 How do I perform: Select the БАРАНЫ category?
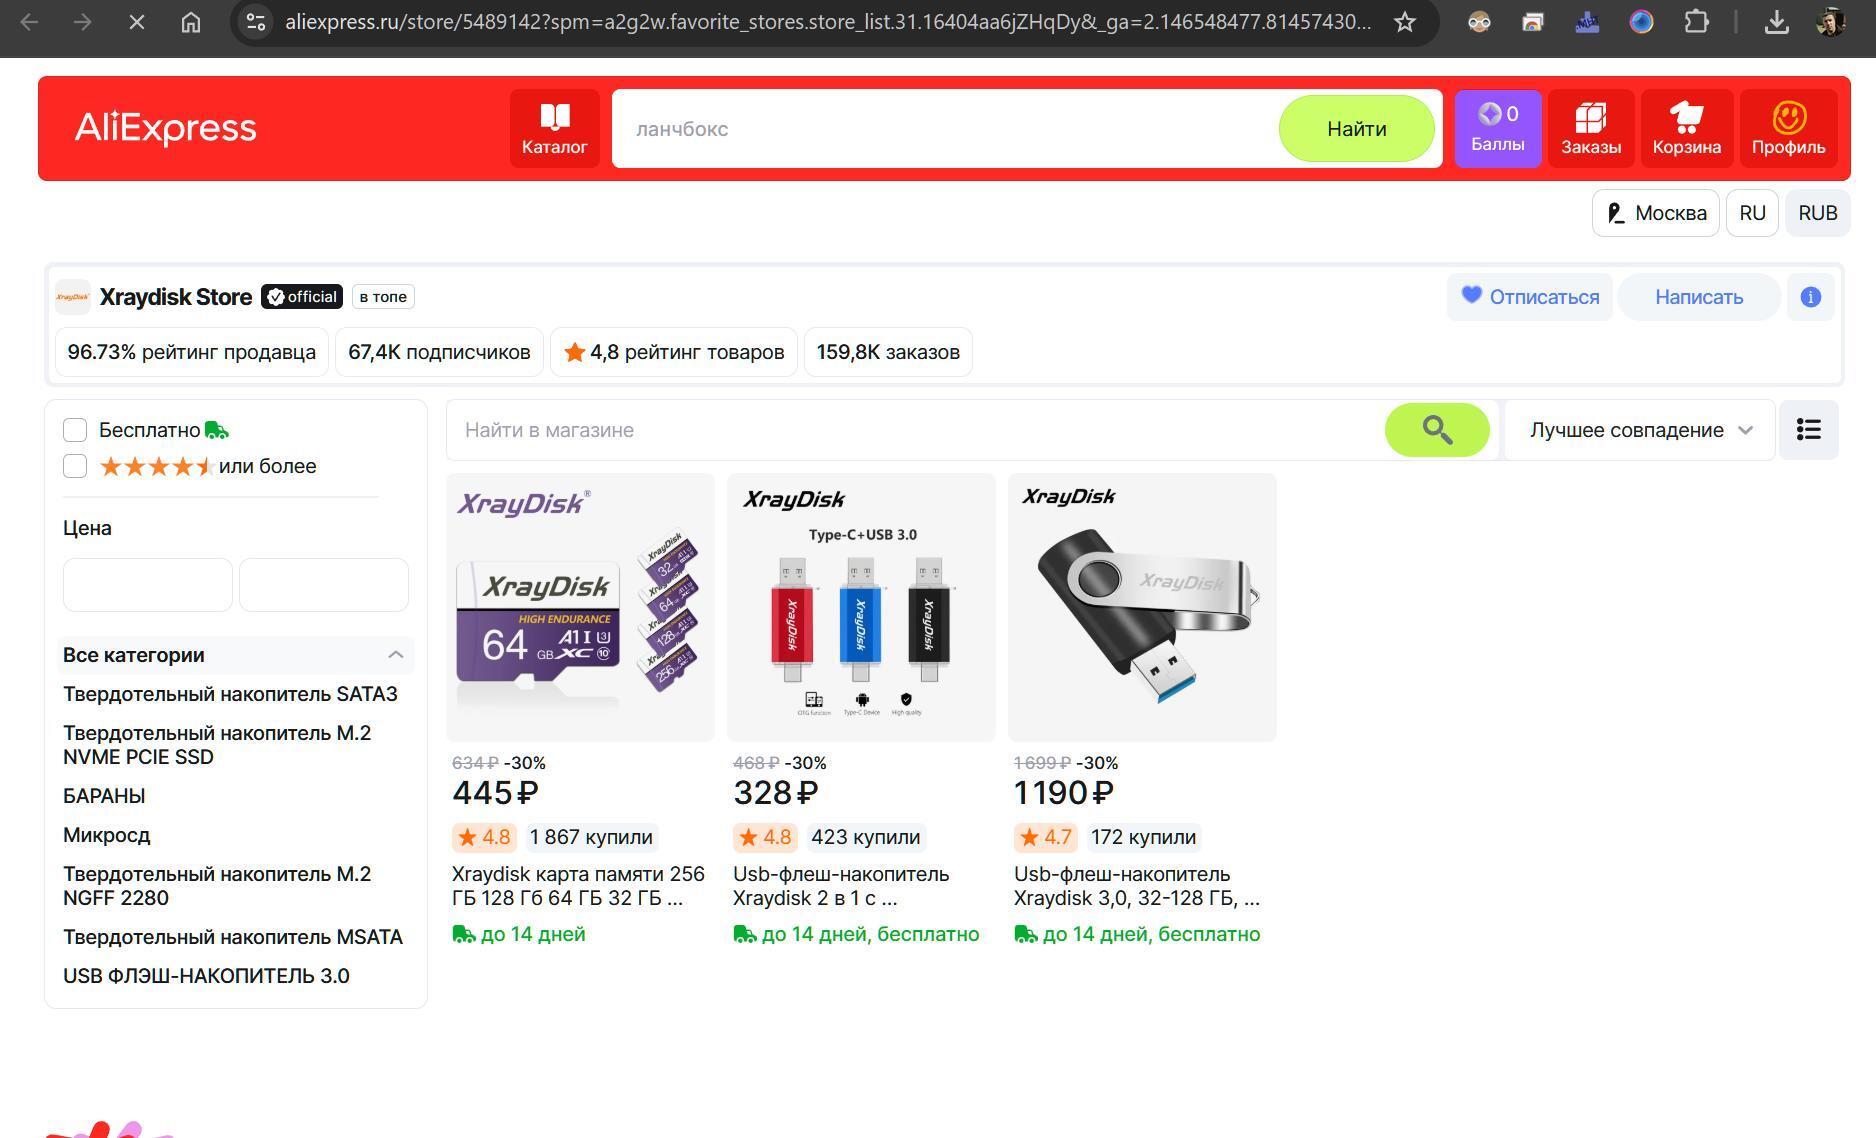(x=104, y=796)
